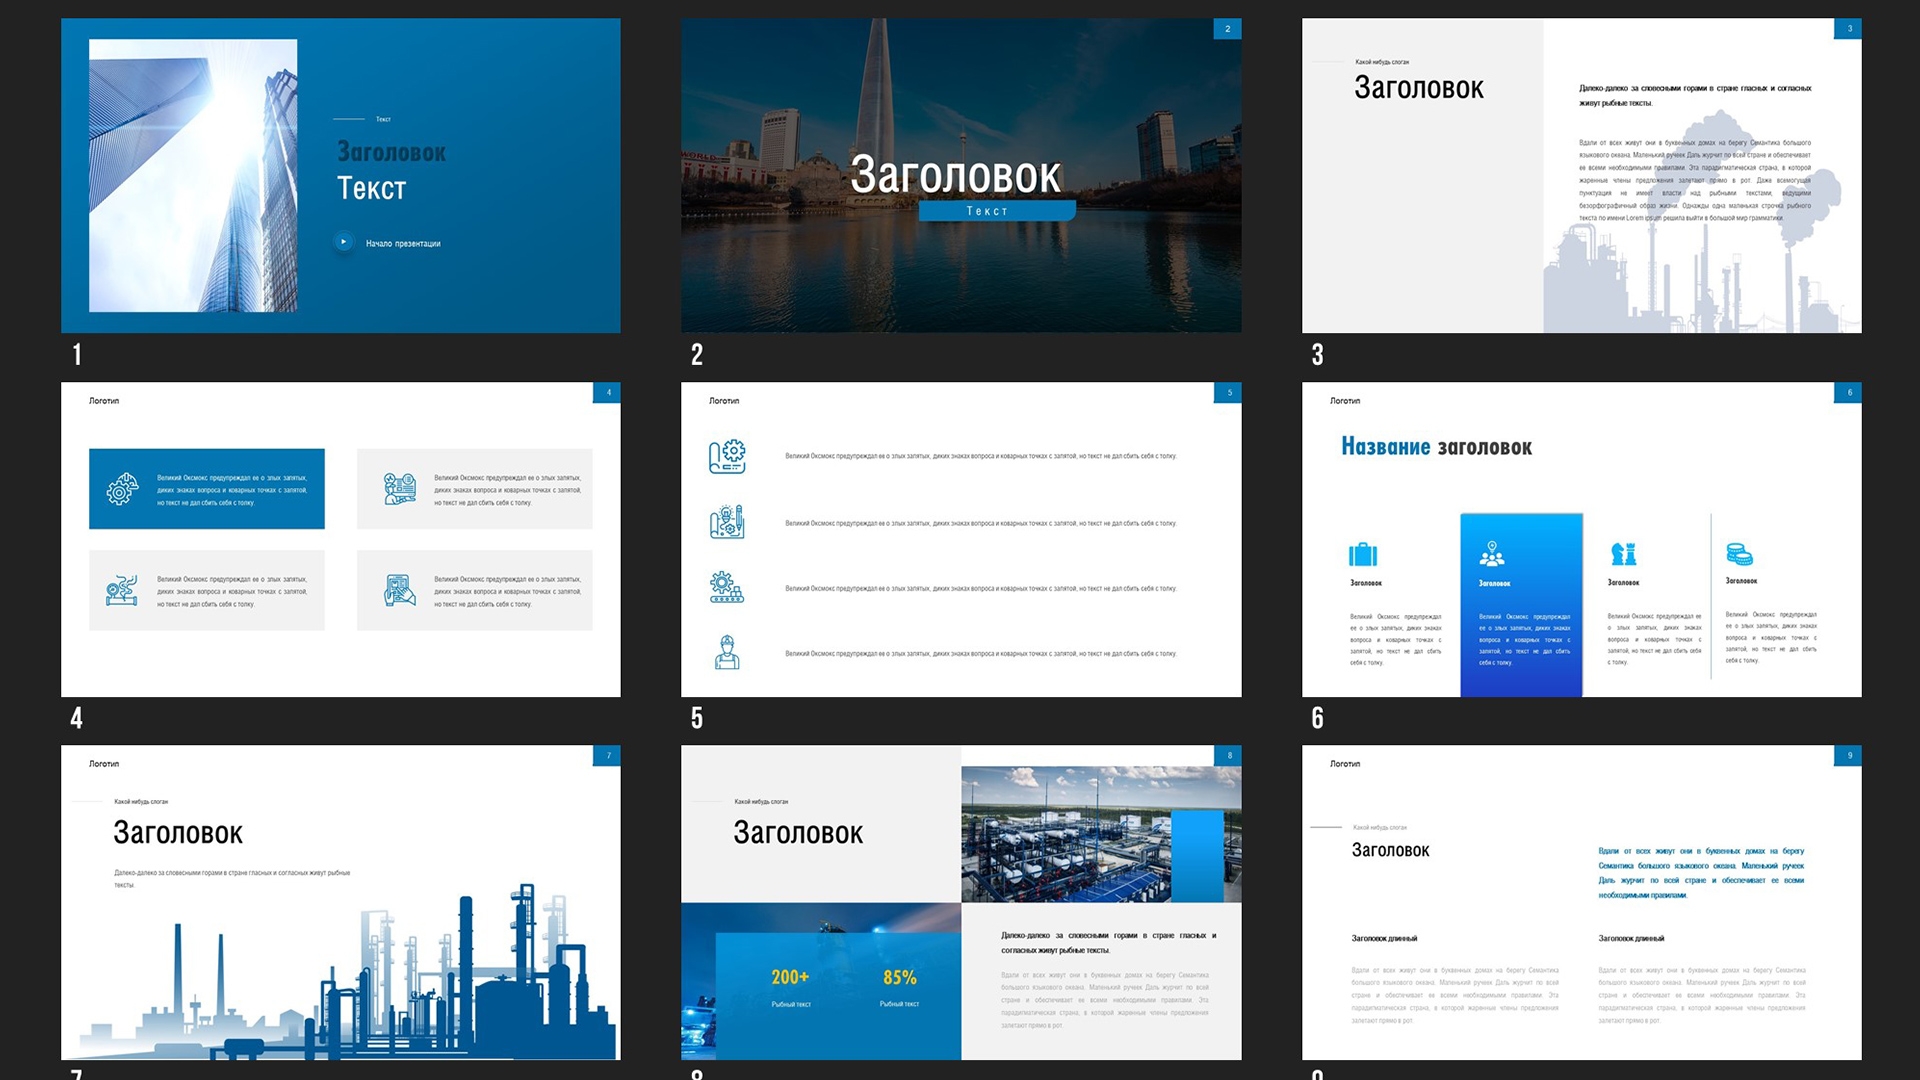Click worker with helmet icon on slide 5

[x=727, y=652]
